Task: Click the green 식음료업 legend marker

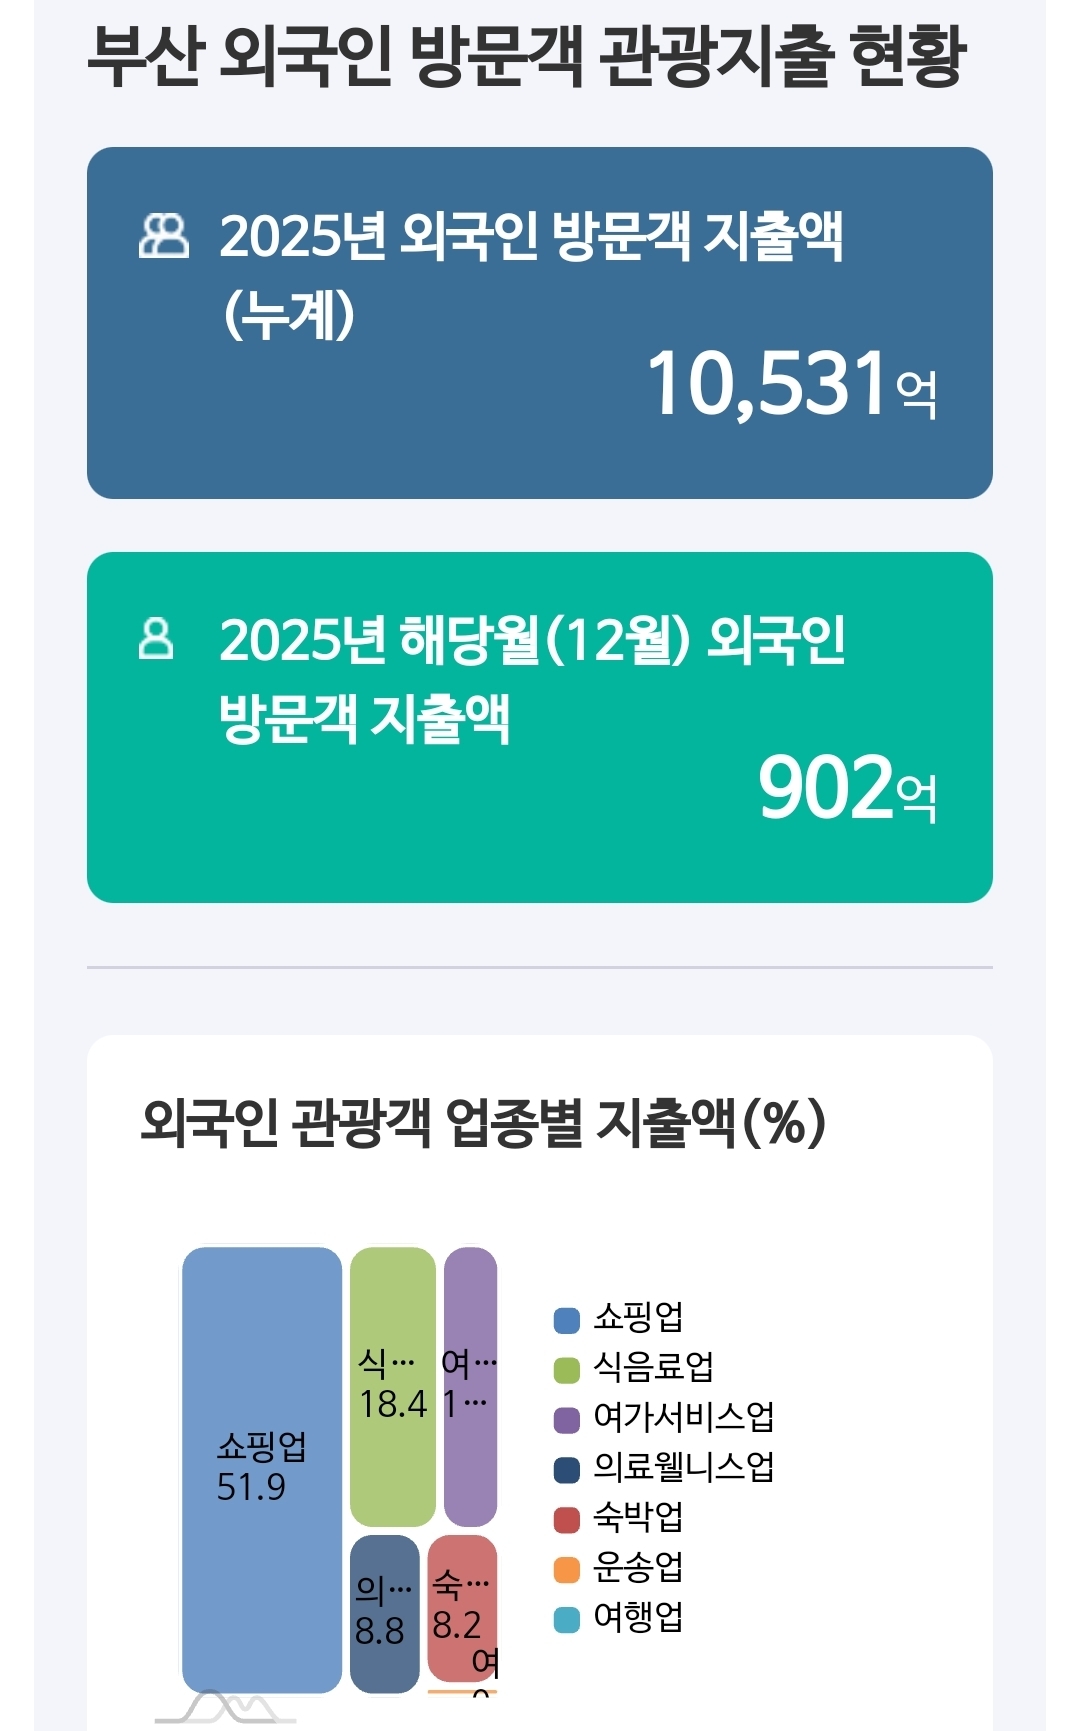Action: point(567,1370)
